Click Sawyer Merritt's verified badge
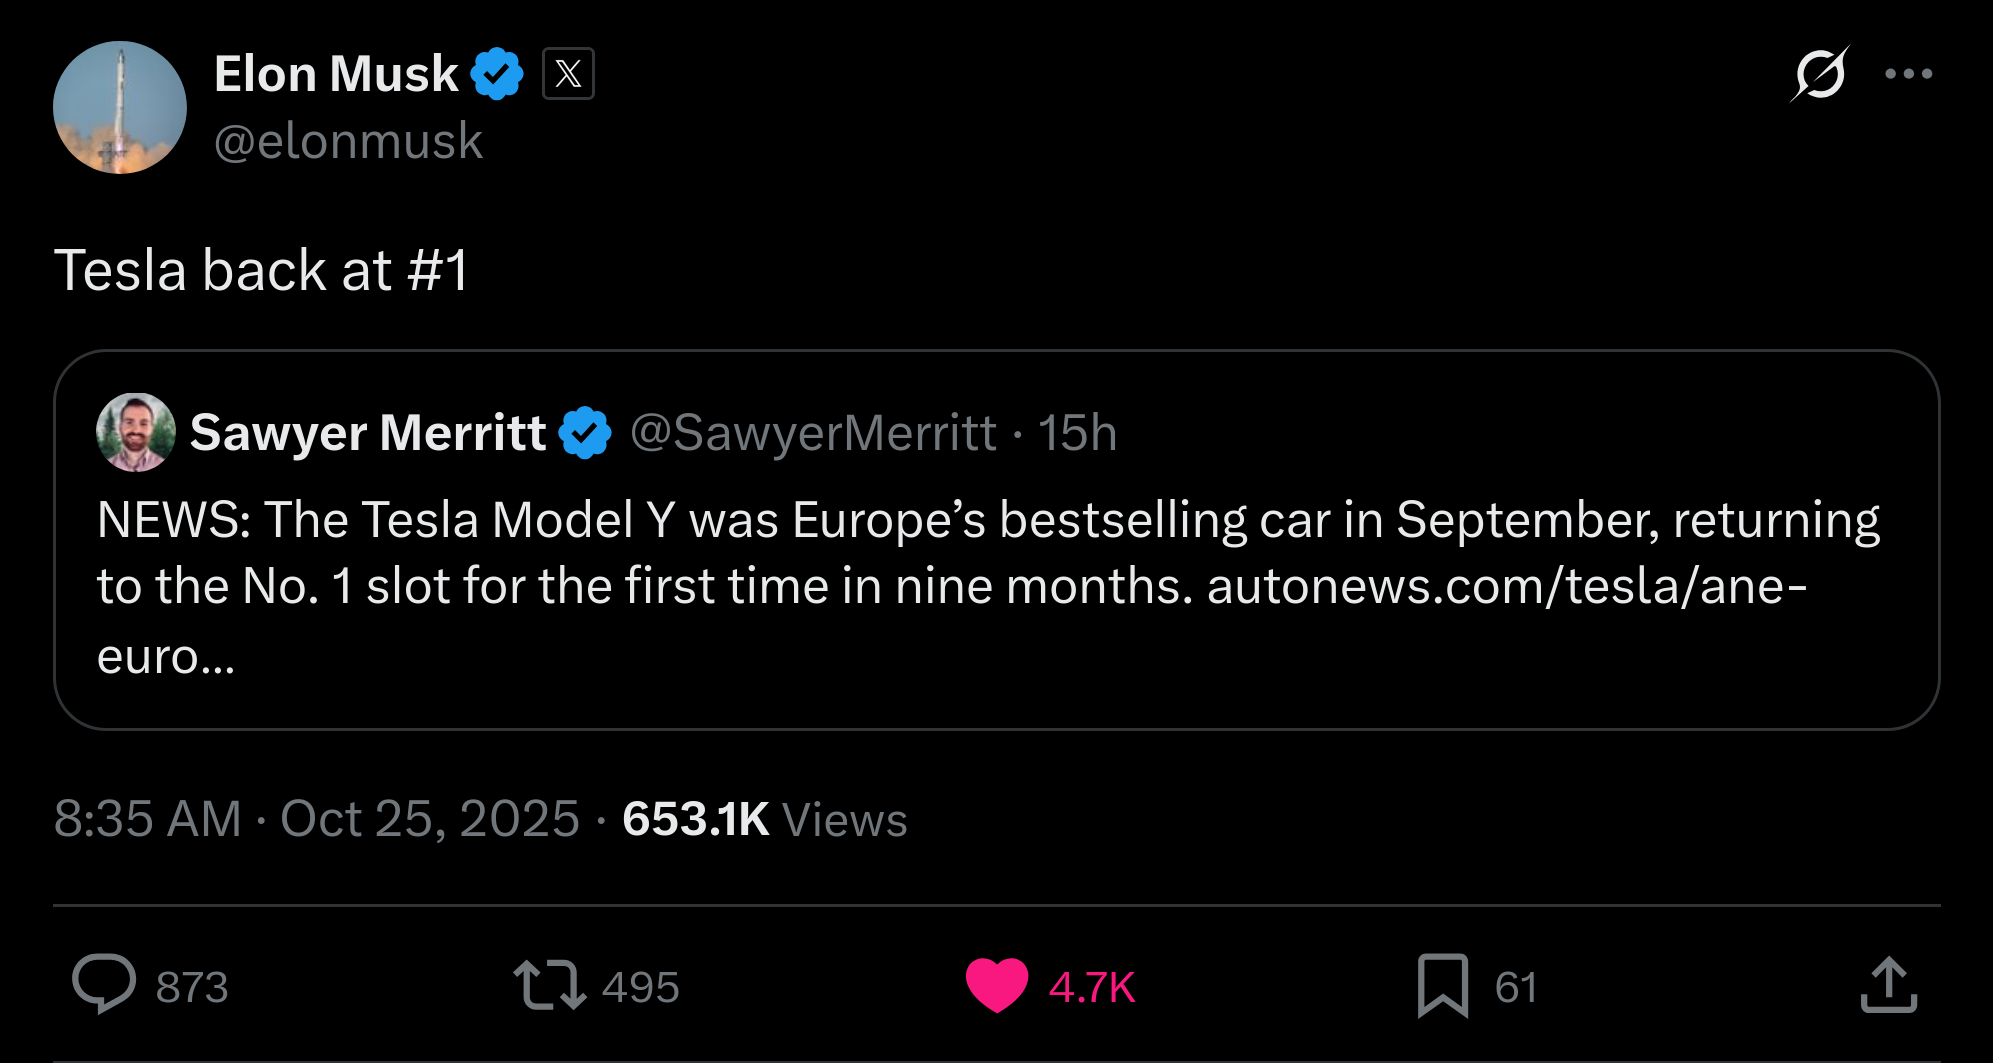 585,433
